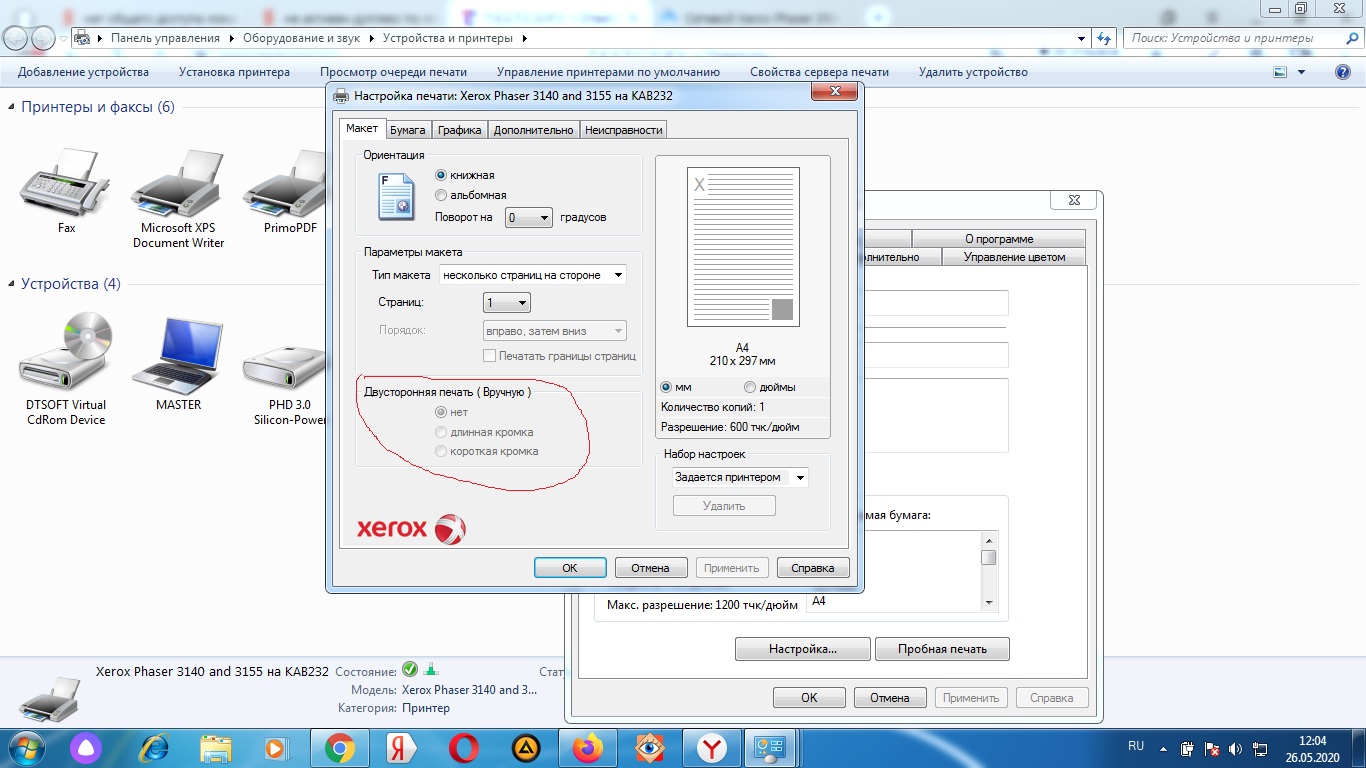Click OK in printer properties window

[x=809, y=698]
